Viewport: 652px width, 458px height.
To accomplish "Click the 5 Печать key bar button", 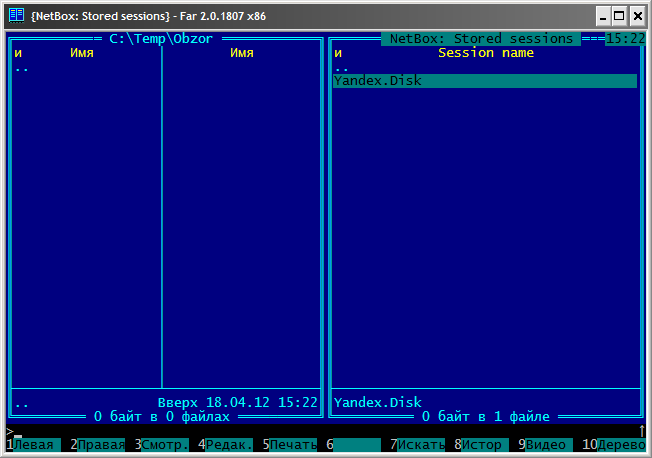I will [294, 444].
